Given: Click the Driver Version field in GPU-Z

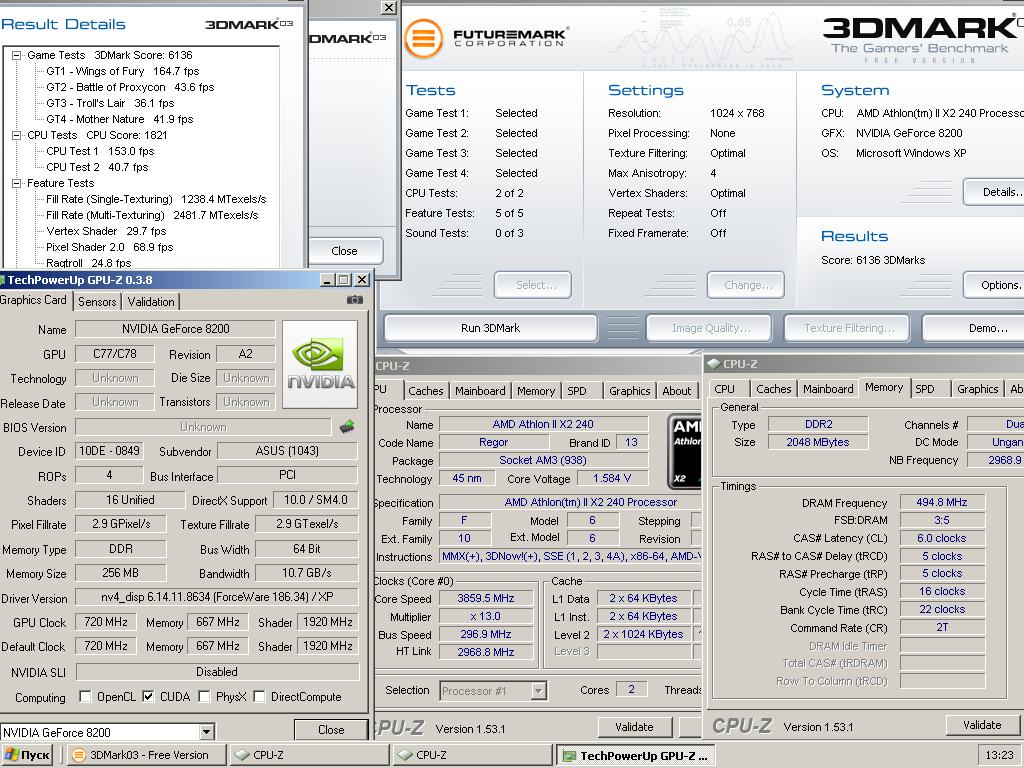Looking at the screenshot, I should tap(217, 596).
